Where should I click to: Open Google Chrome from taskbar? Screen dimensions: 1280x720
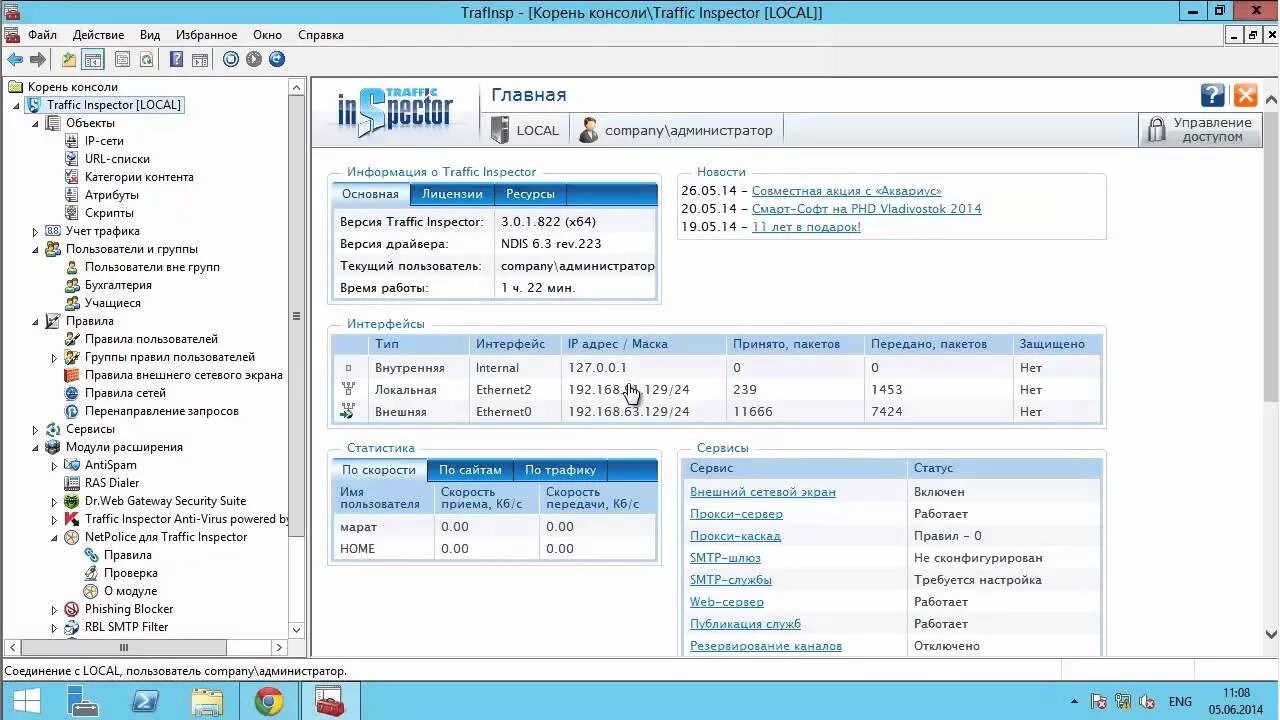(269, 702)
